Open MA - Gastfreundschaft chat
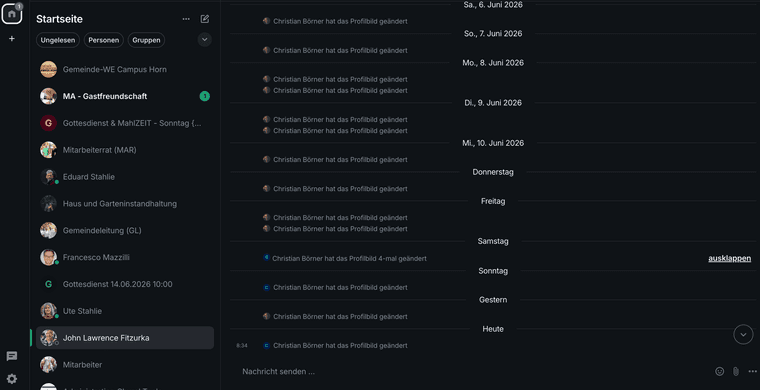The image size is (760, 390). 125,96
